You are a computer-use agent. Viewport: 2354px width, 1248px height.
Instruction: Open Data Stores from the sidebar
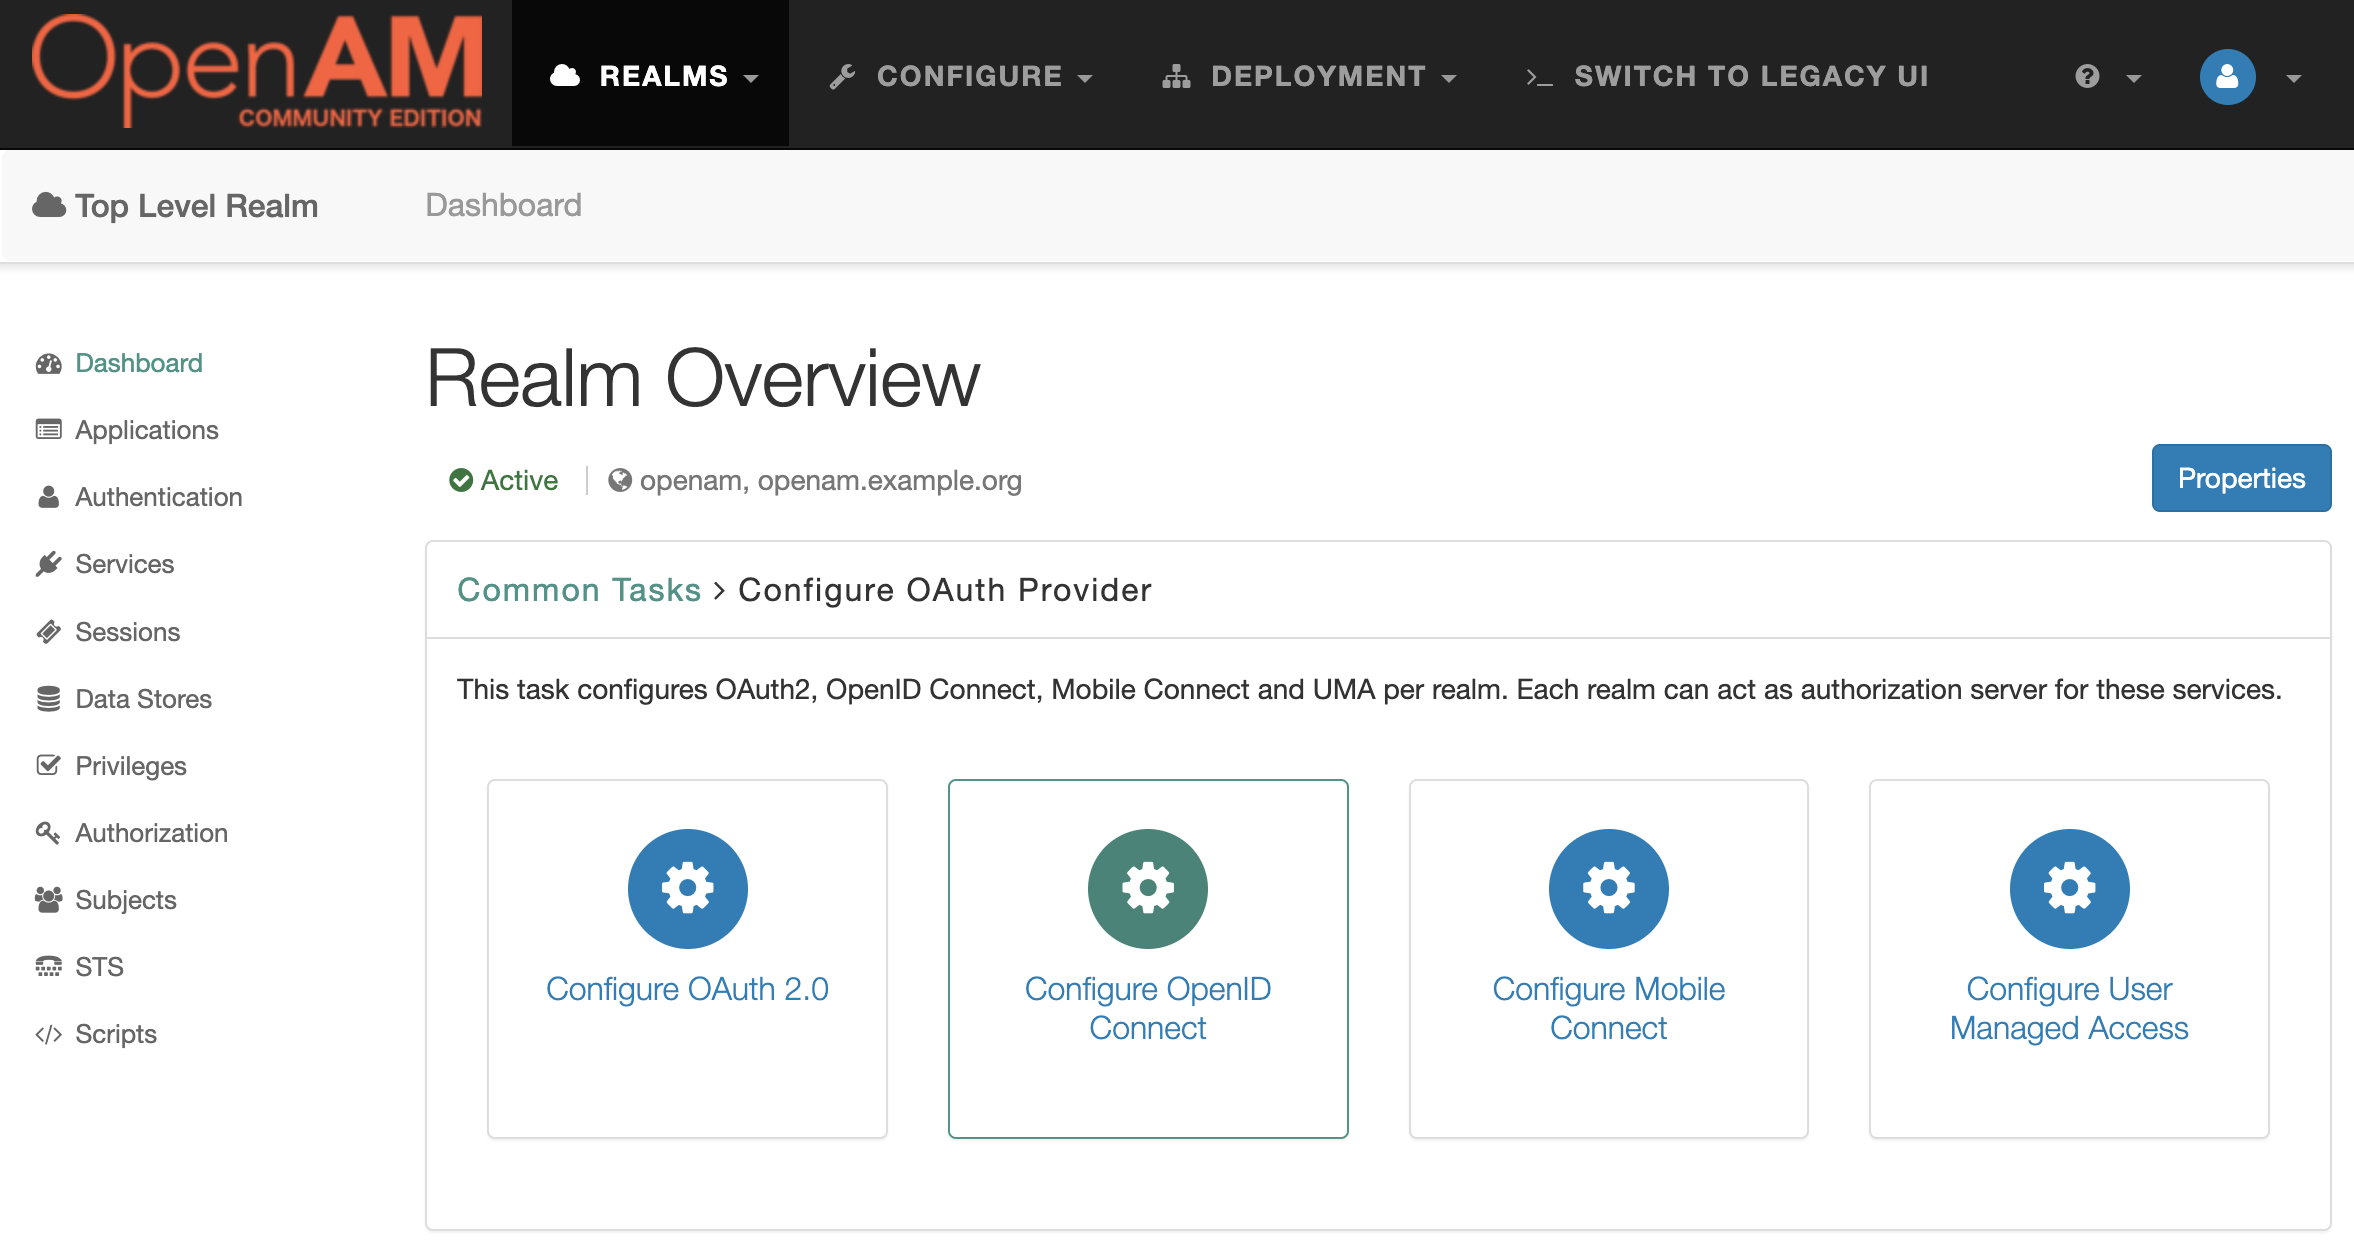143,699
